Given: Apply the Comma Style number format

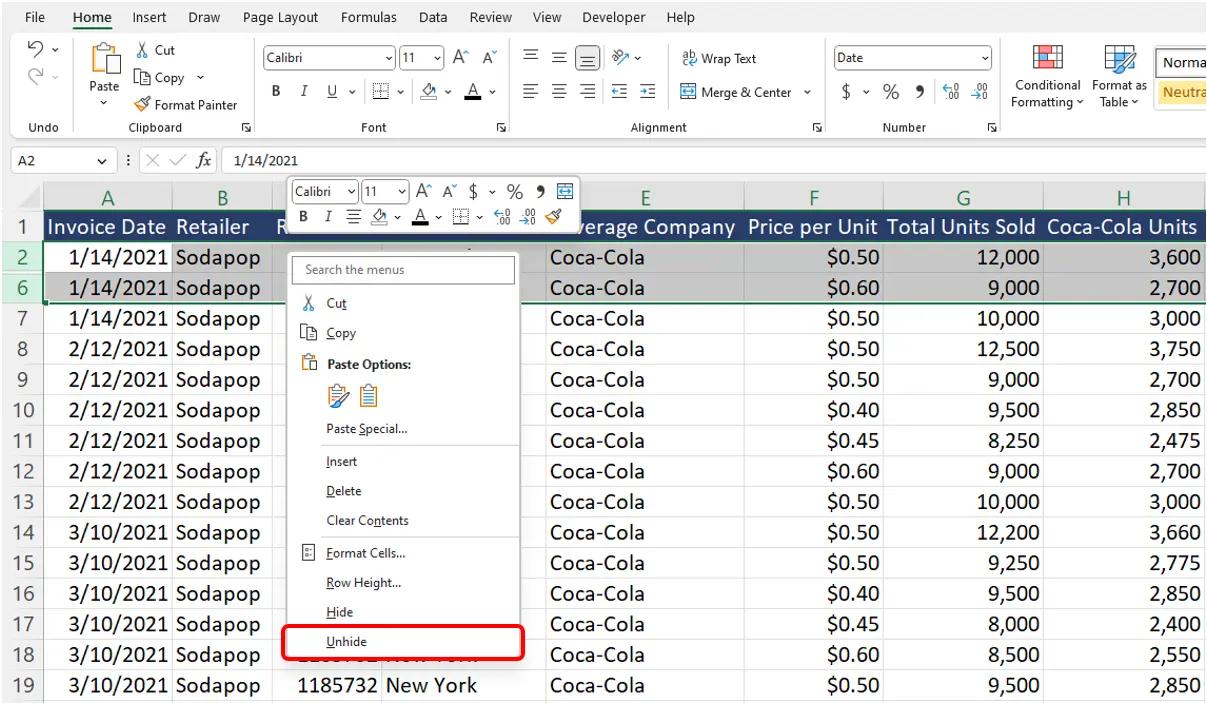Looking at the screenshot, I should click(919, 92).
